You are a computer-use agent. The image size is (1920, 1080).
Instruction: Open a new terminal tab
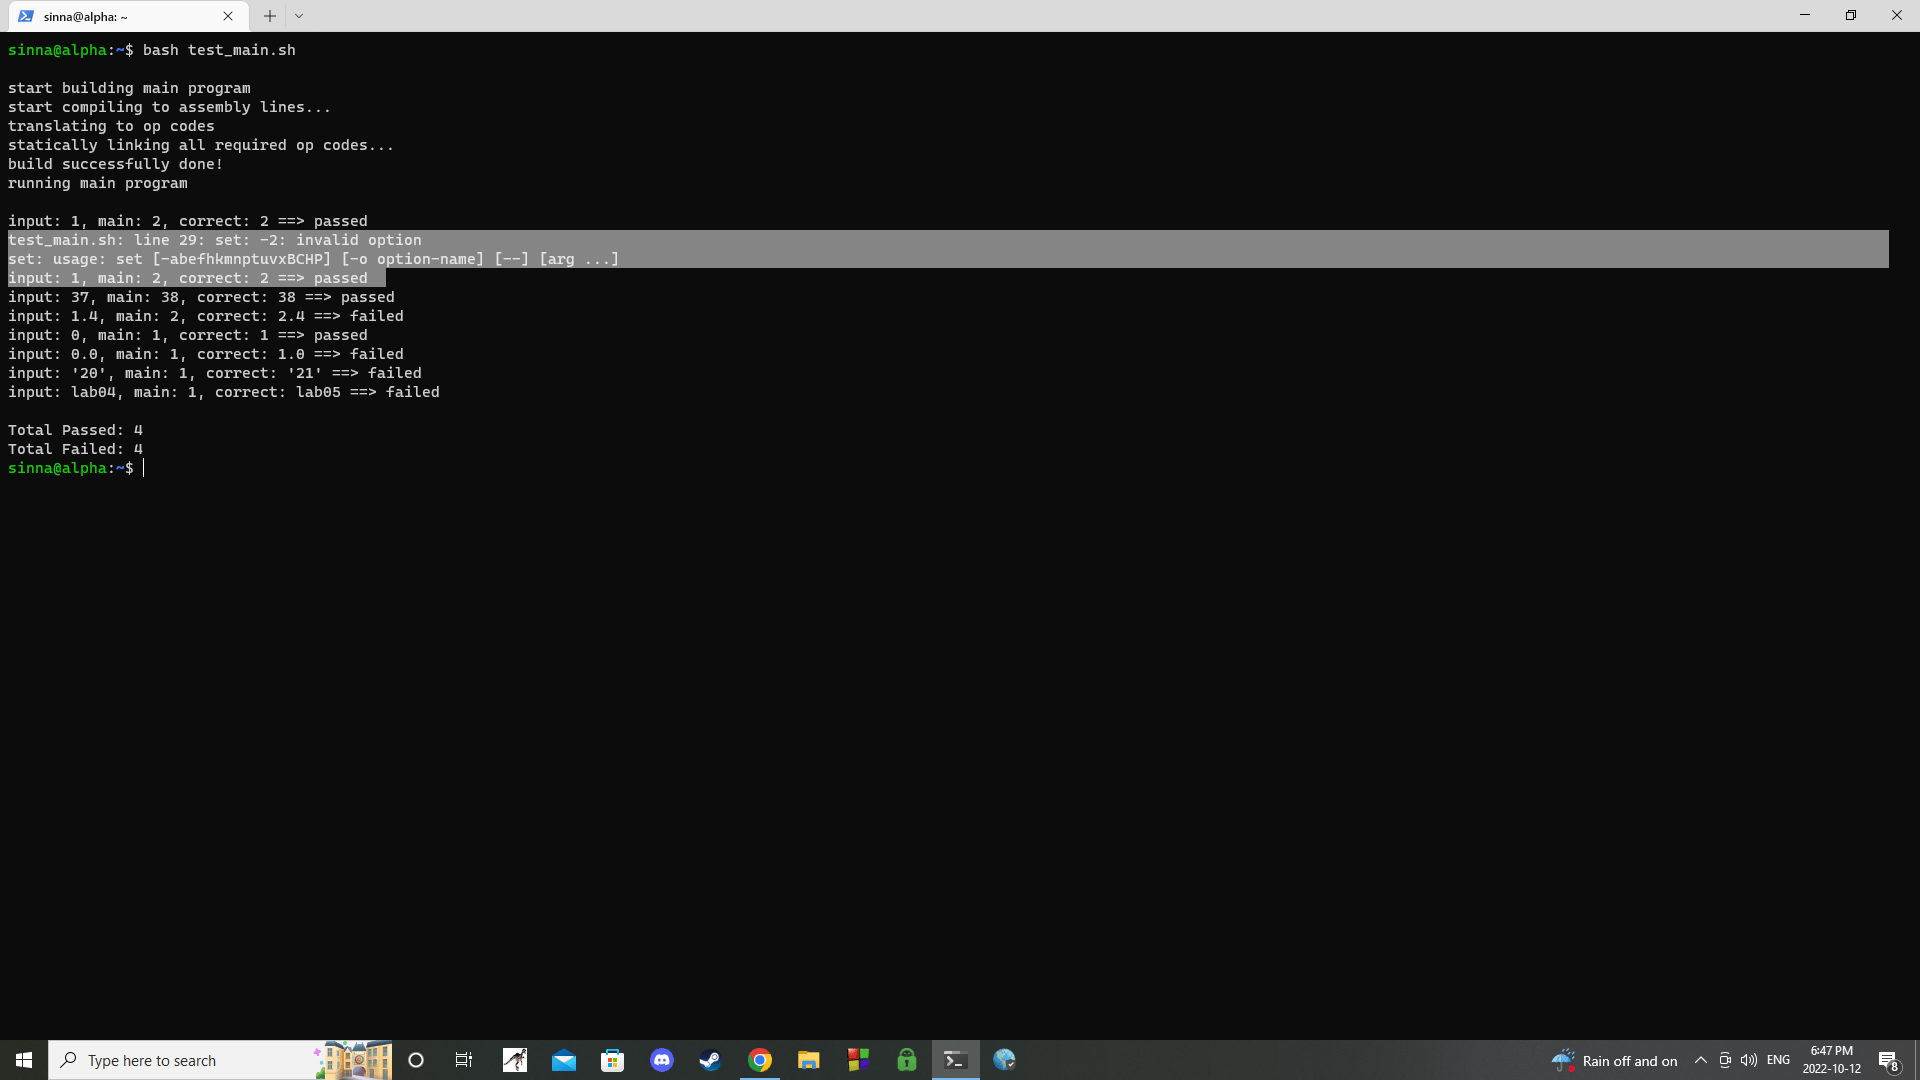270,16
